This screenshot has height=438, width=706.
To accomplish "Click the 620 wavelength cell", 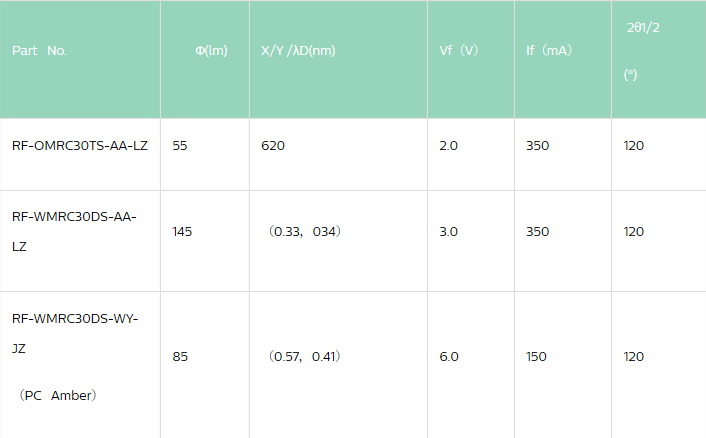I will 273,146.
